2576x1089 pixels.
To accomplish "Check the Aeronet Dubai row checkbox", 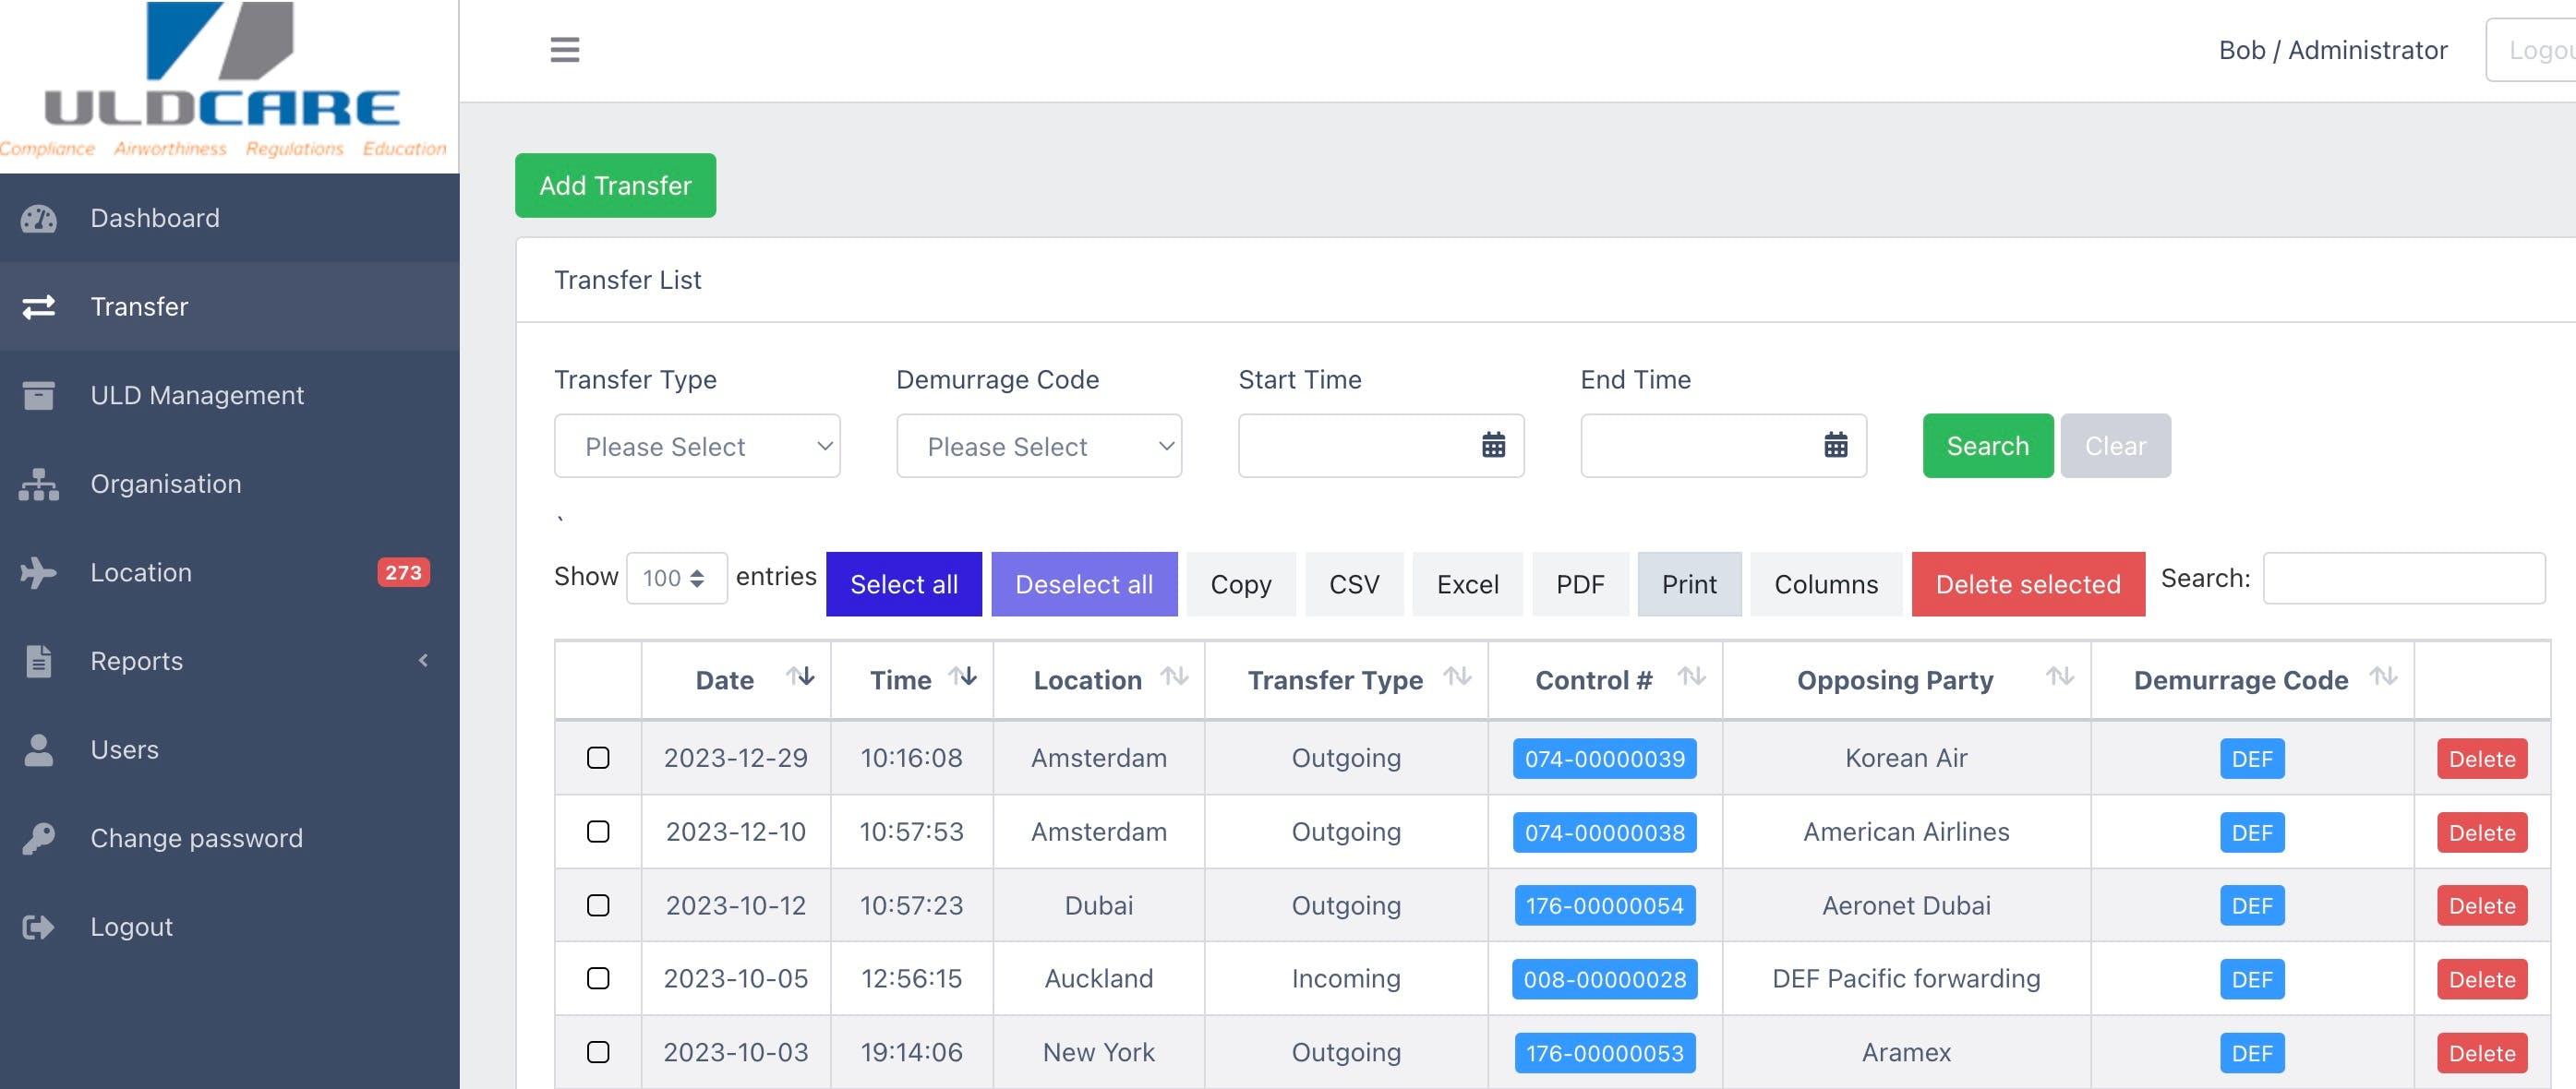I will (x=598, y=905).
